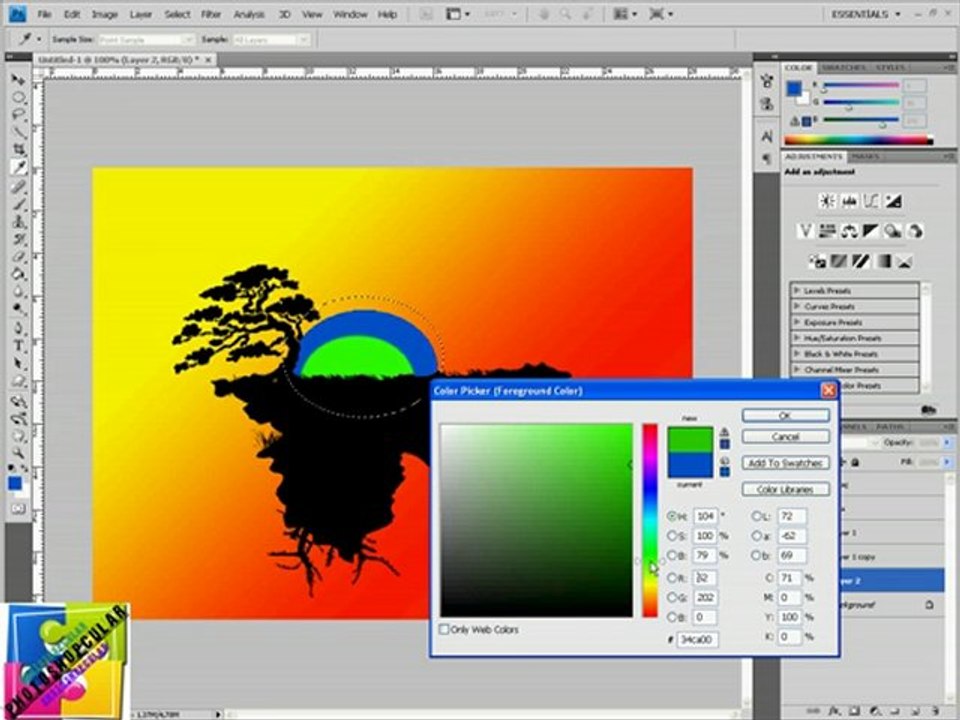
Task: Open the Filter menu
Action: [211, 14]
